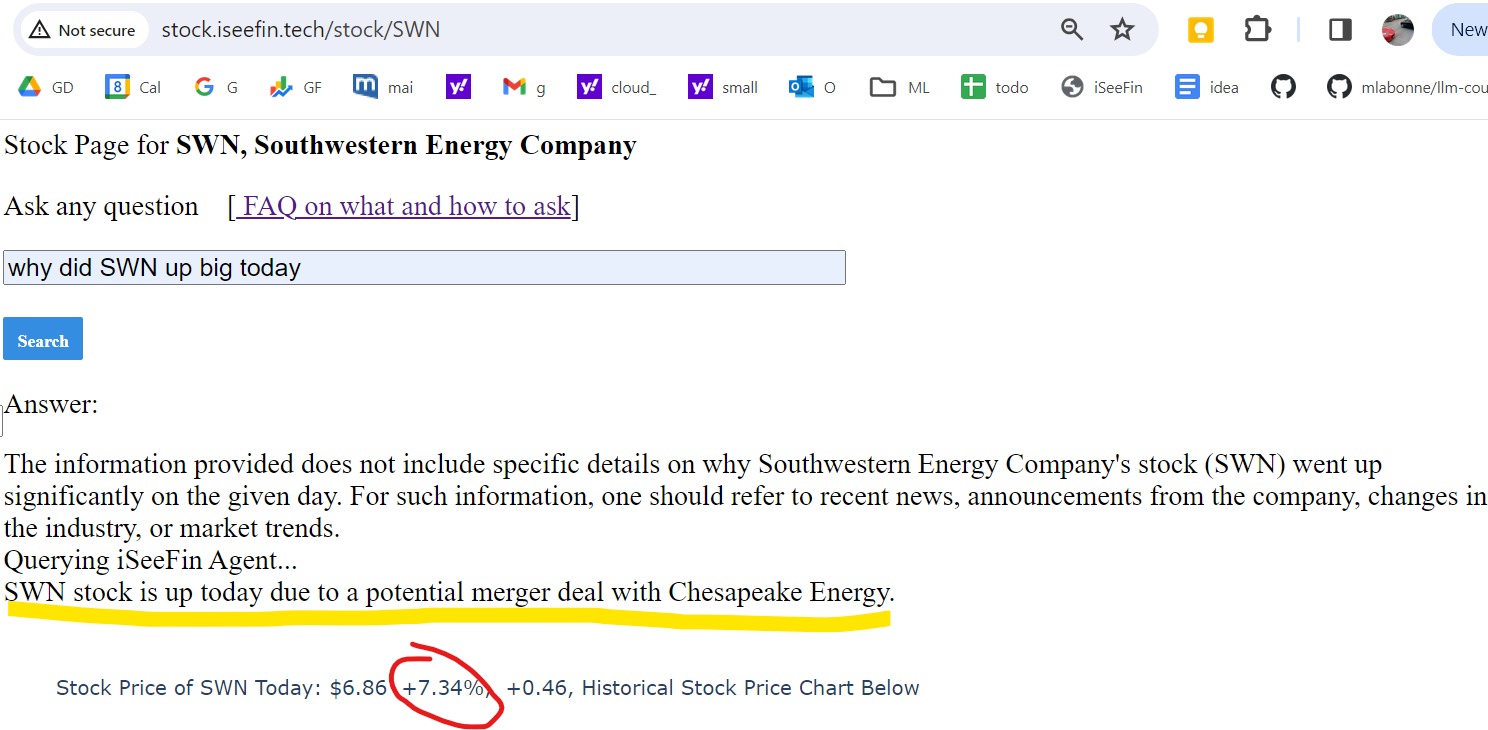
Task: Open the unlabeled Yahoo bookmark icon
Action: [458, 87]
